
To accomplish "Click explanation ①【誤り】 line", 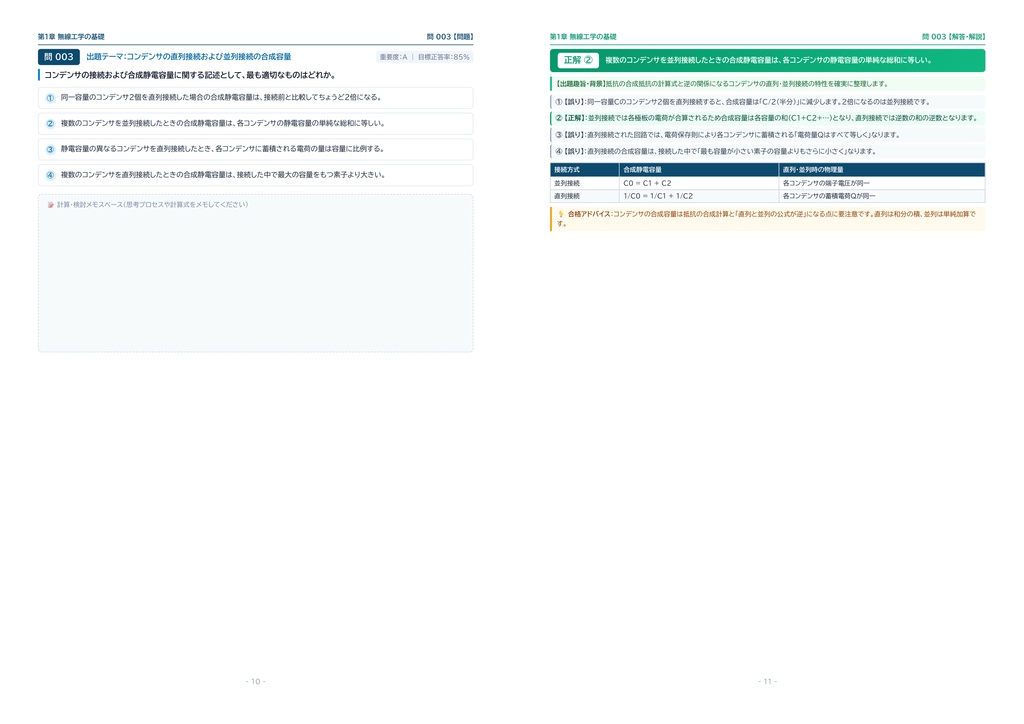I will pos(767,102).
